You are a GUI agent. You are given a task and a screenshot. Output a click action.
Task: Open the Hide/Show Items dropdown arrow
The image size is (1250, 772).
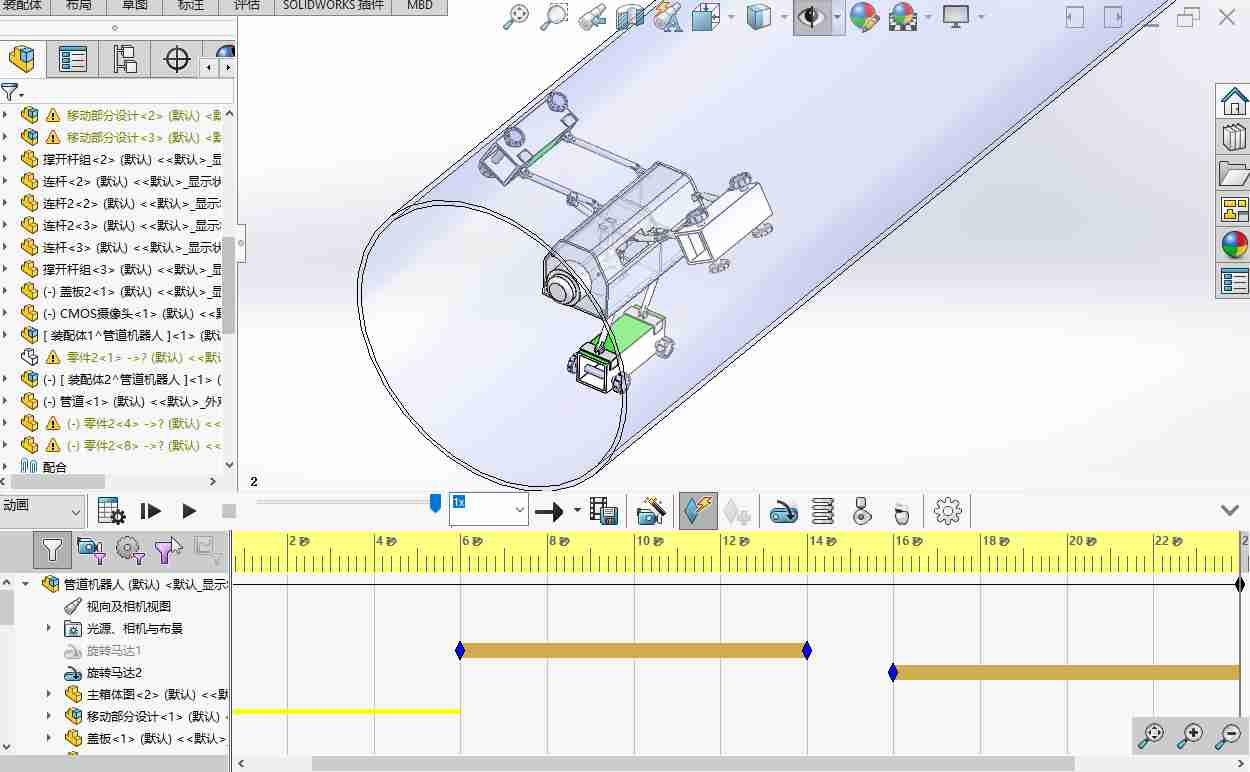coord(837,17)
